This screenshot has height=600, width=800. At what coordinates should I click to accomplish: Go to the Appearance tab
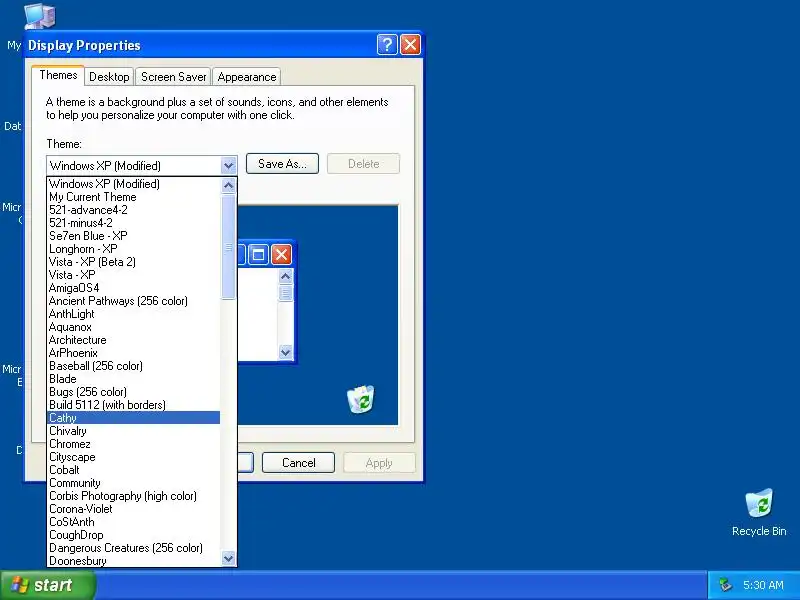tap(246, 77)
